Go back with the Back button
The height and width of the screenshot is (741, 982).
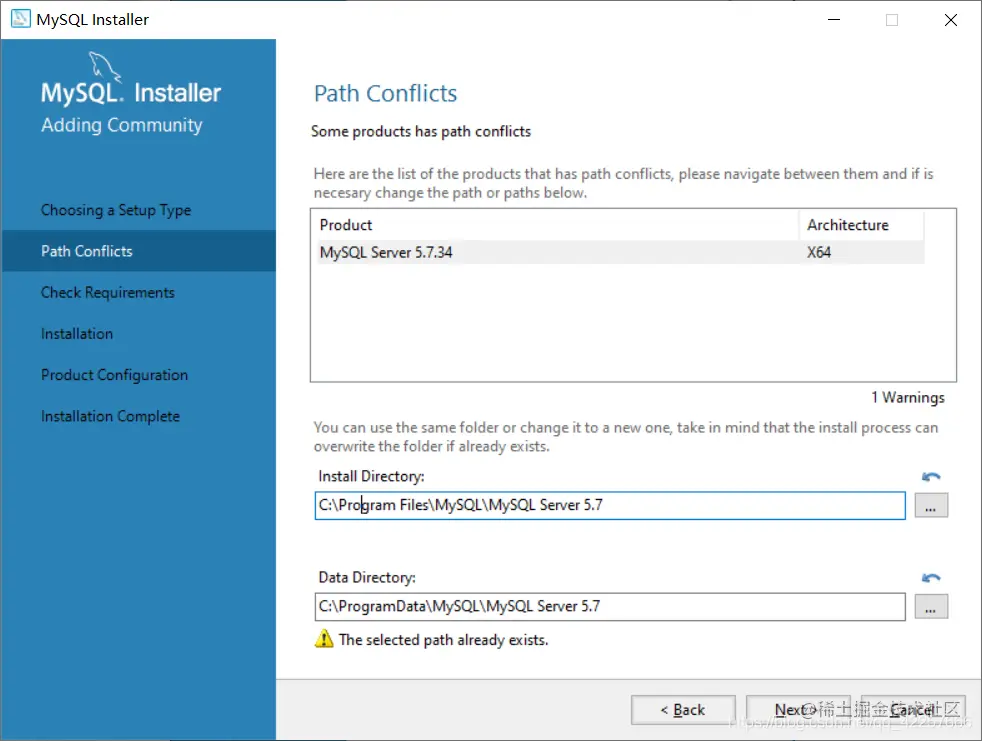pyautogui.click(x=683, y=710)
